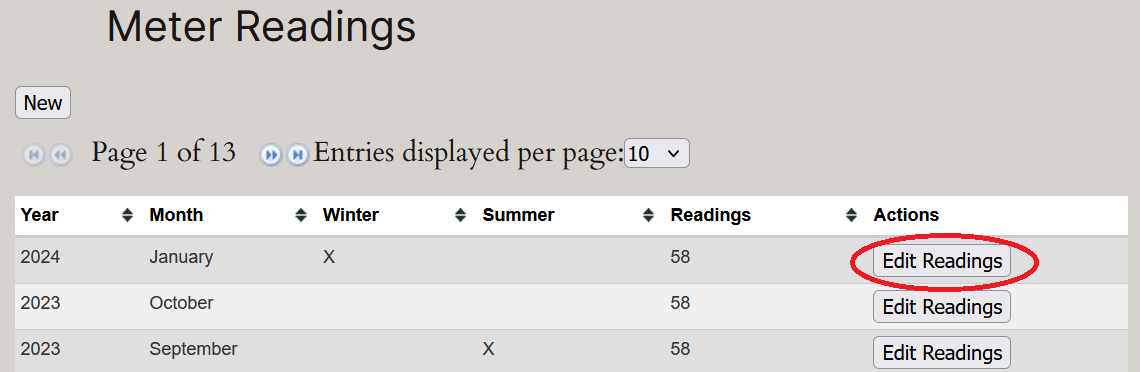Click the Page 1 of 13 indicator

tap(164, 153)
